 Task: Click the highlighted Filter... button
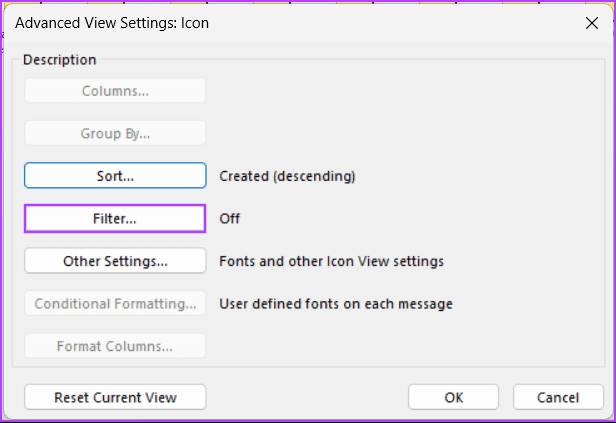tap(115, 218)
